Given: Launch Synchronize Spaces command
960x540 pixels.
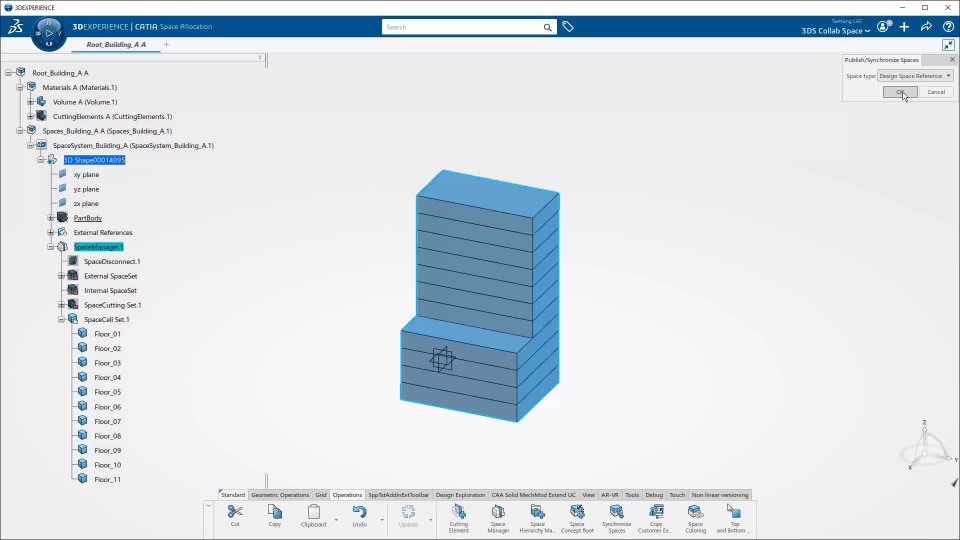Looking at the screenshot, I should pyautogui.click(x=616, y=518).
